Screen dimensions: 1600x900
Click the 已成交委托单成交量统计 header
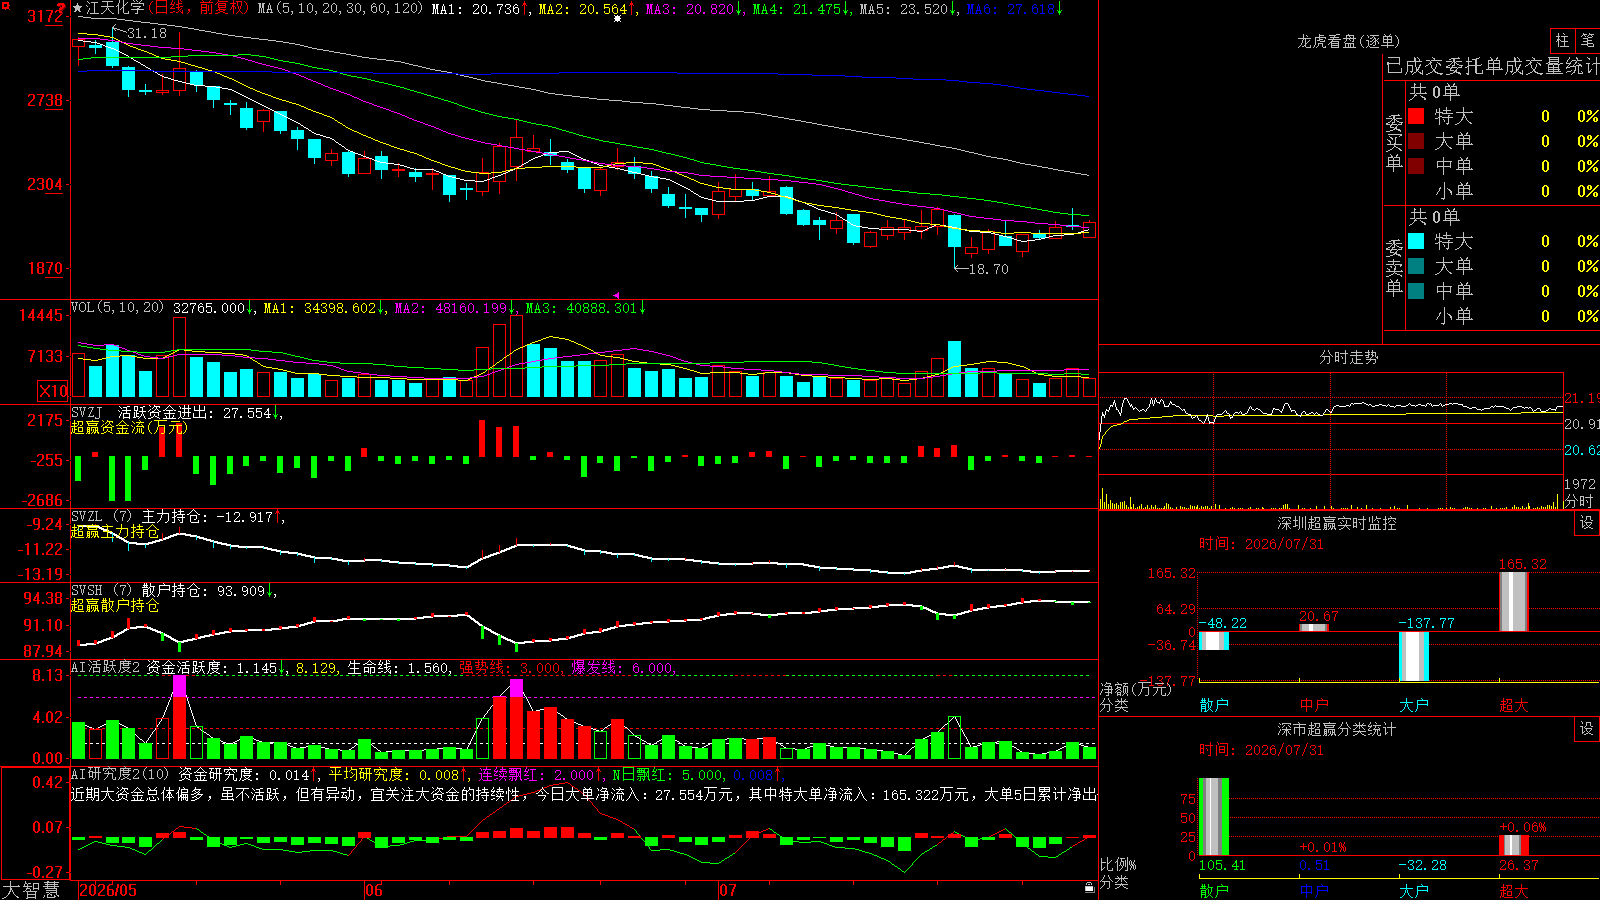pos(1492,67)
